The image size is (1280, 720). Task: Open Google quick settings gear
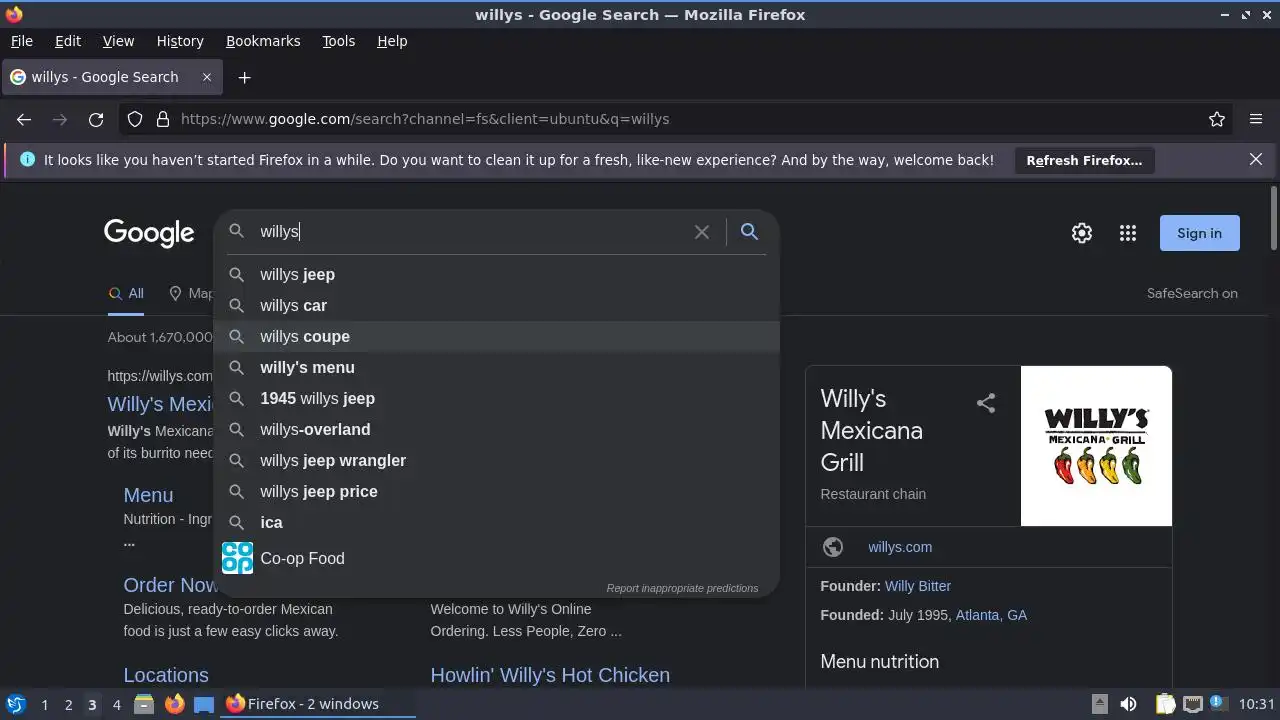pos(1082,233)
